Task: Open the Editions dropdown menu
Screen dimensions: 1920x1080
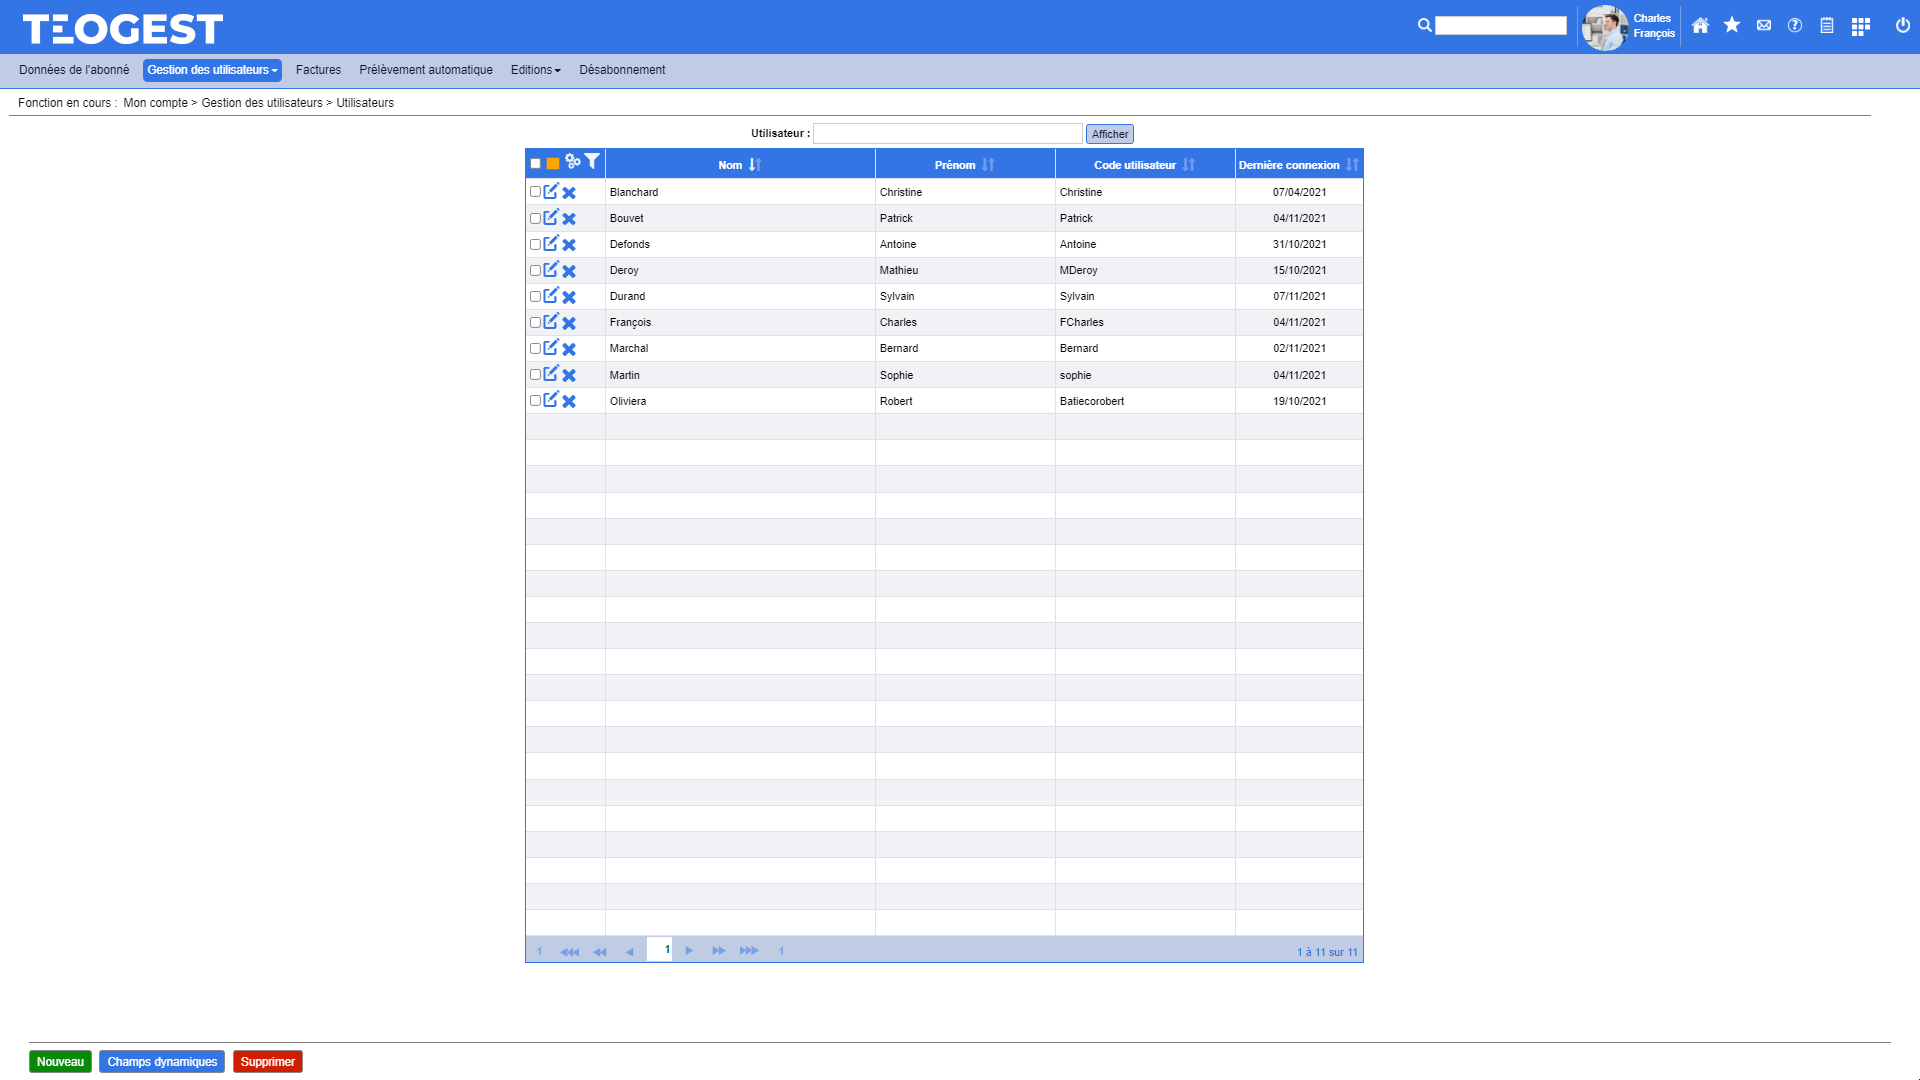Action: coord(535,70)
